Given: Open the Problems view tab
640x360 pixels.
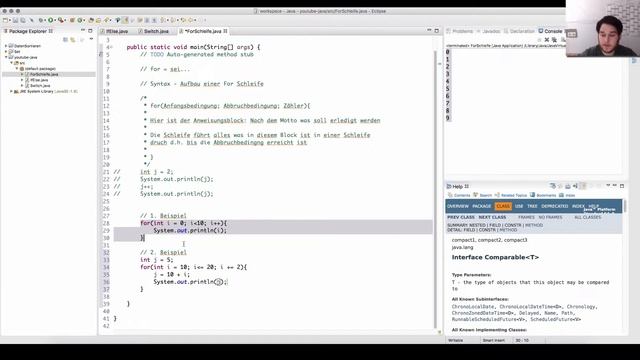Looking at the screenshot, I should 460,31.
